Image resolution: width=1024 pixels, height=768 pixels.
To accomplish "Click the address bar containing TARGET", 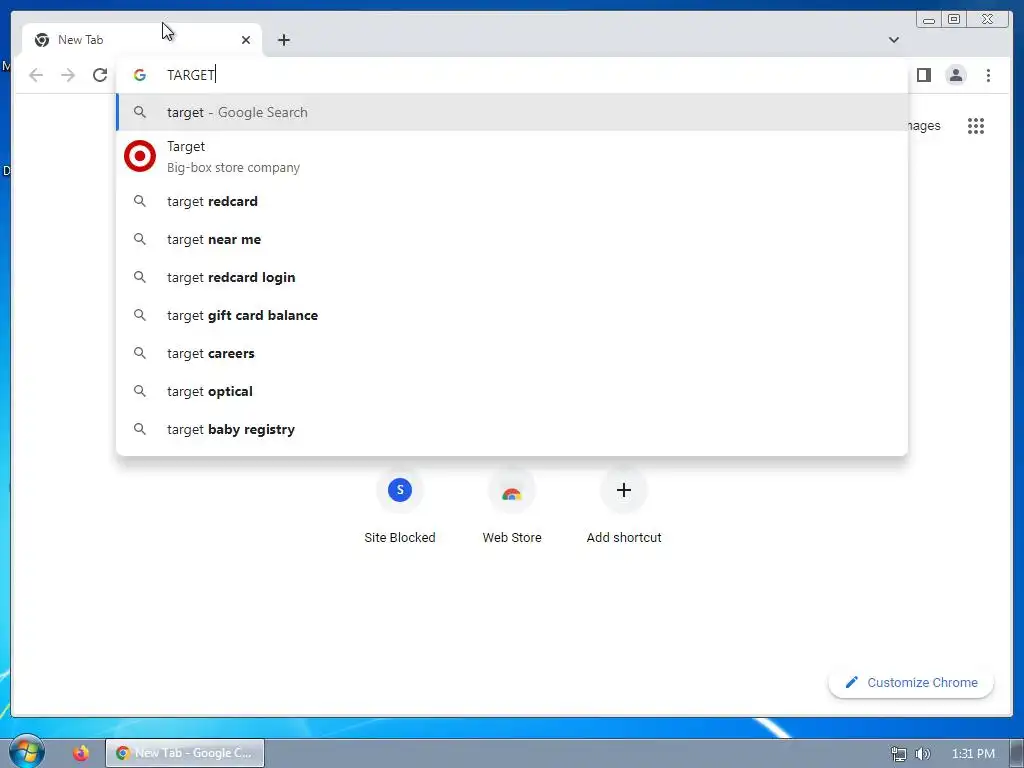I will [512, 75].
